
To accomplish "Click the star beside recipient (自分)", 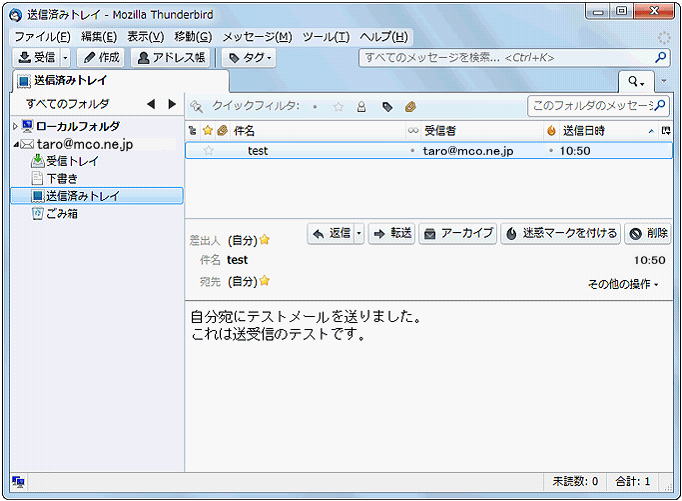I will click(x=265, y=281).
